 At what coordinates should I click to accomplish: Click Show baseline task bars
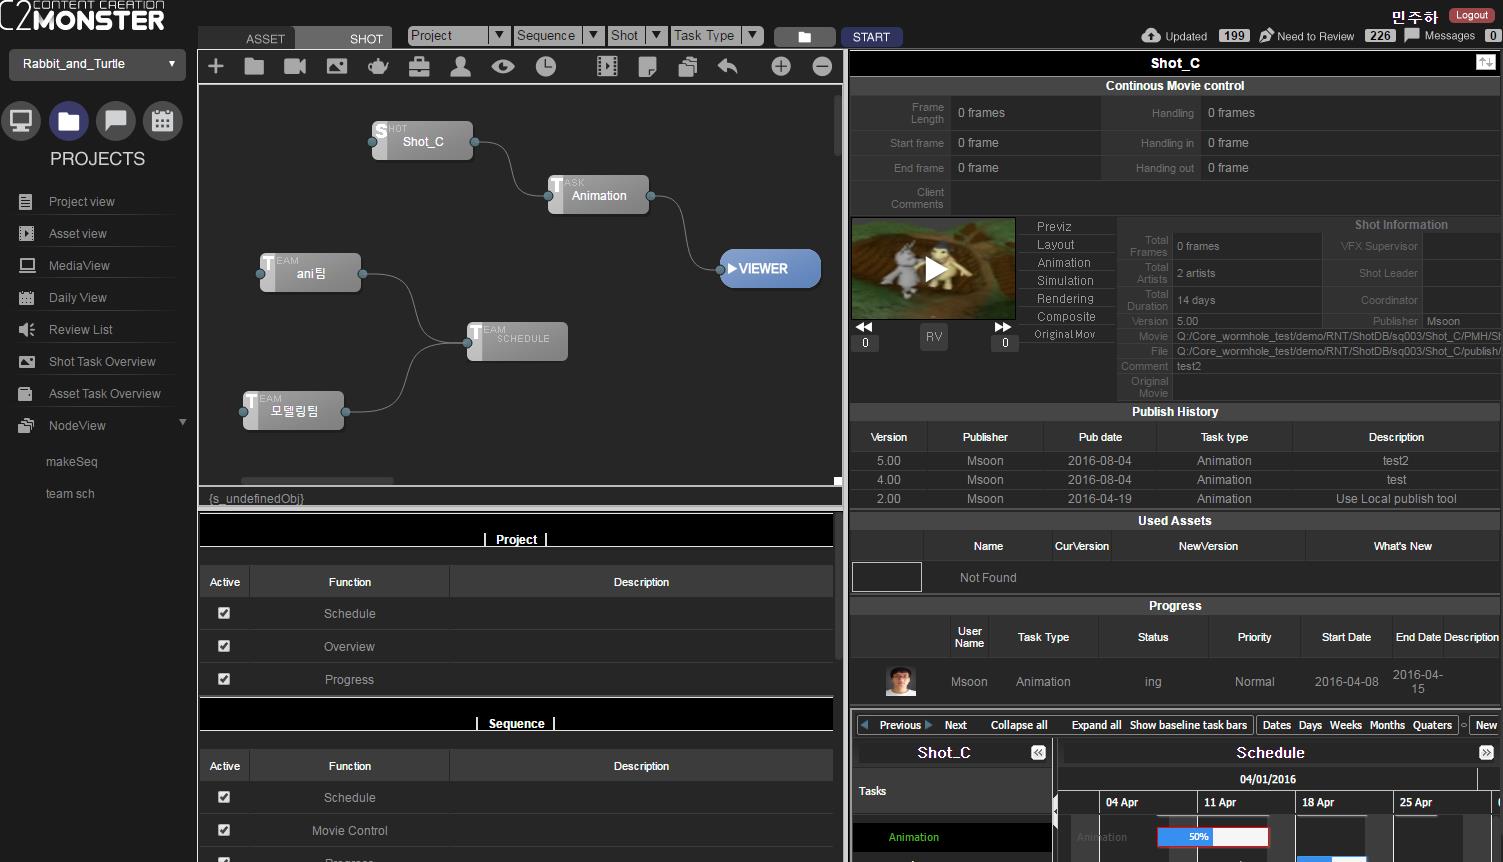[1188, 725]
